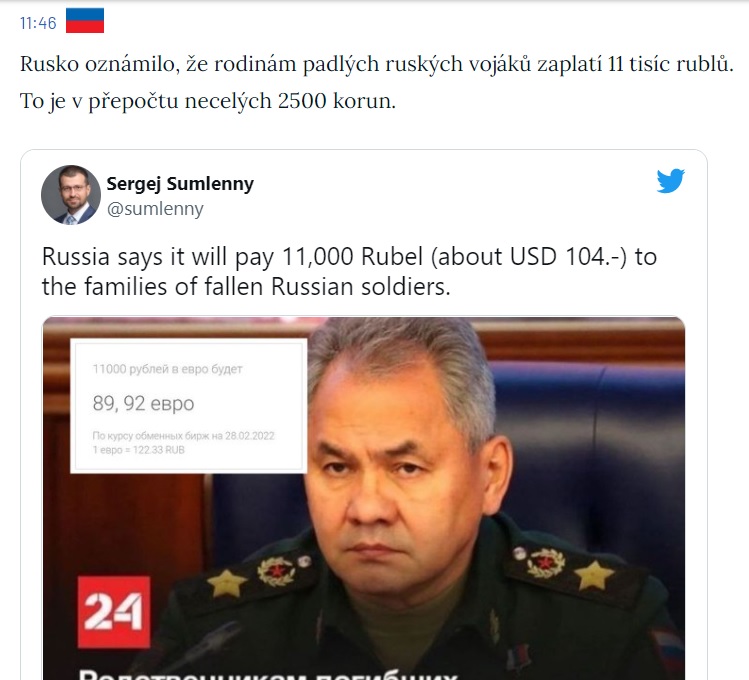749x680 pixels.
Task: Click the wreath emblem on right shoulder
Action: coord(546,563)
